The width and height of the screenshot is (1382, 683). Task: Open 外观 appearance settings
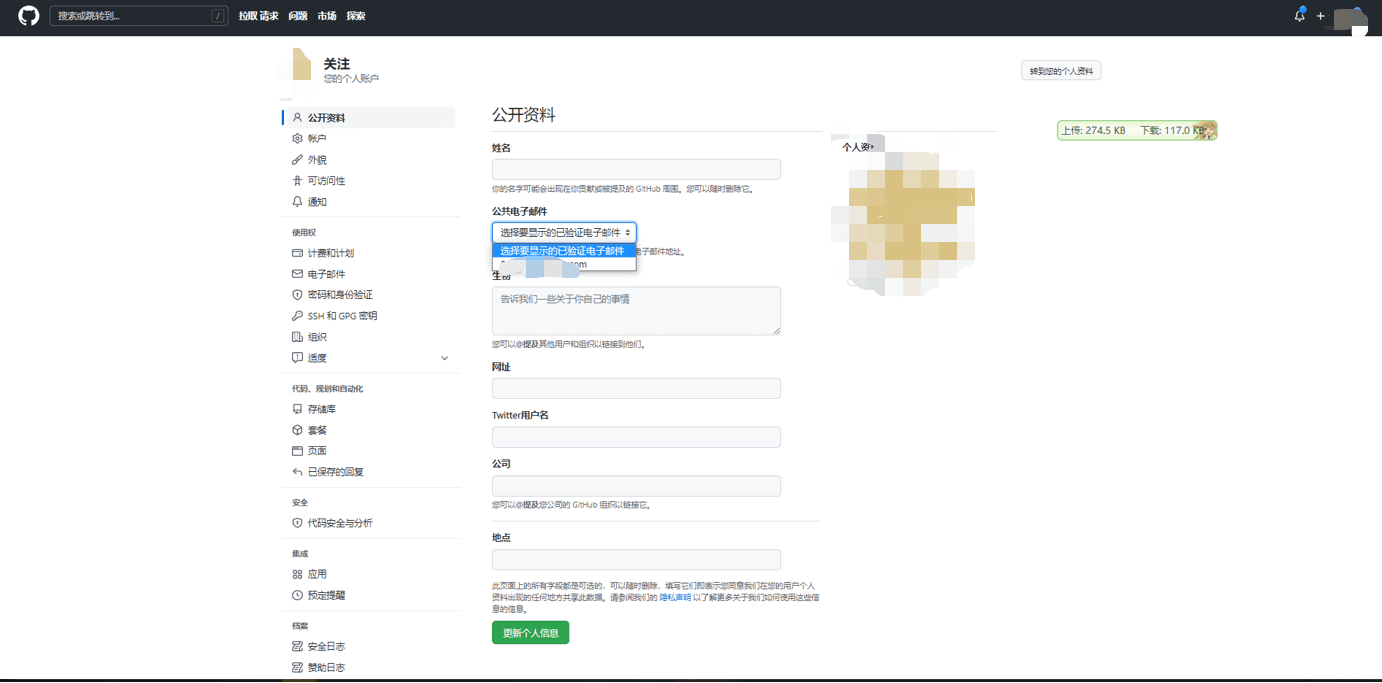click(x=316, y=160)
